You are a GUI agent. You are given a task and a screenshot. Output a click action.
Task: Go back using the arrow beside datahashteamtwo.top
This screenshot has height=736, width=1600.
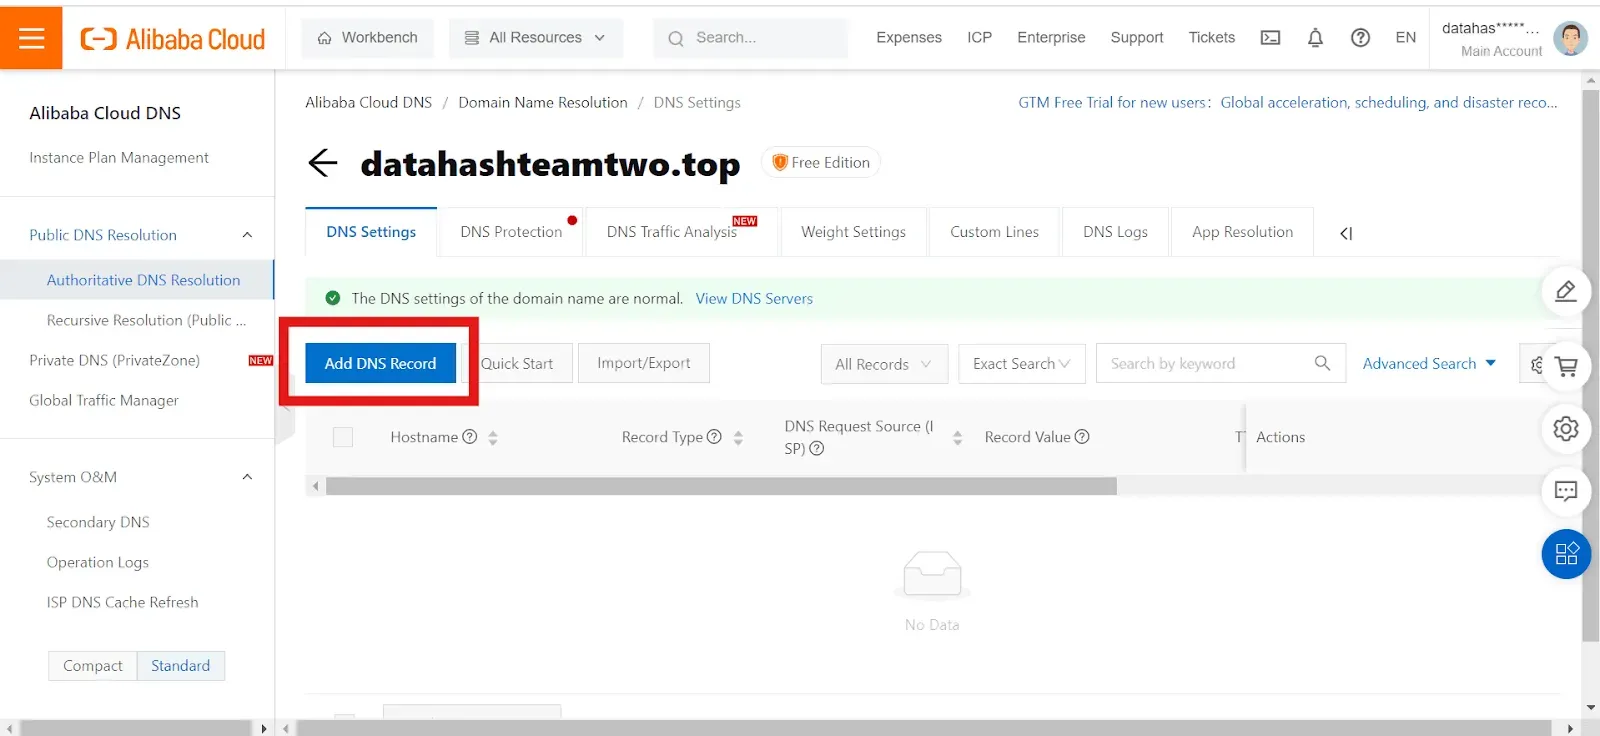pos(323,163)
